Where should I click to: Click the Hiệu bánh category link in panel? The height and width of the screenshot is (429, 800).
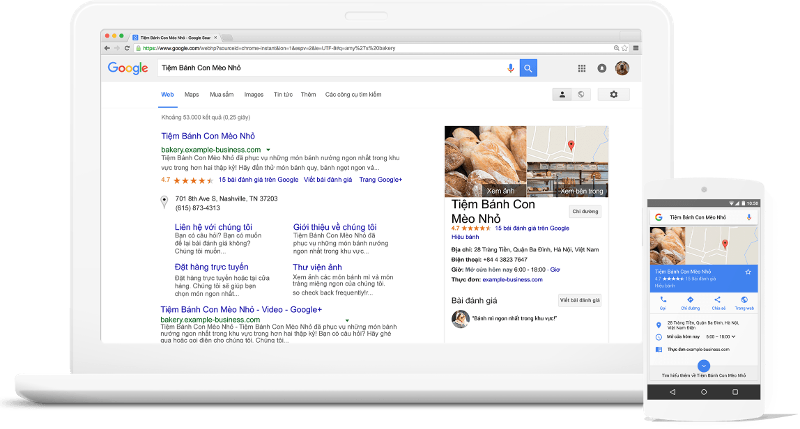tap(465, 237)
